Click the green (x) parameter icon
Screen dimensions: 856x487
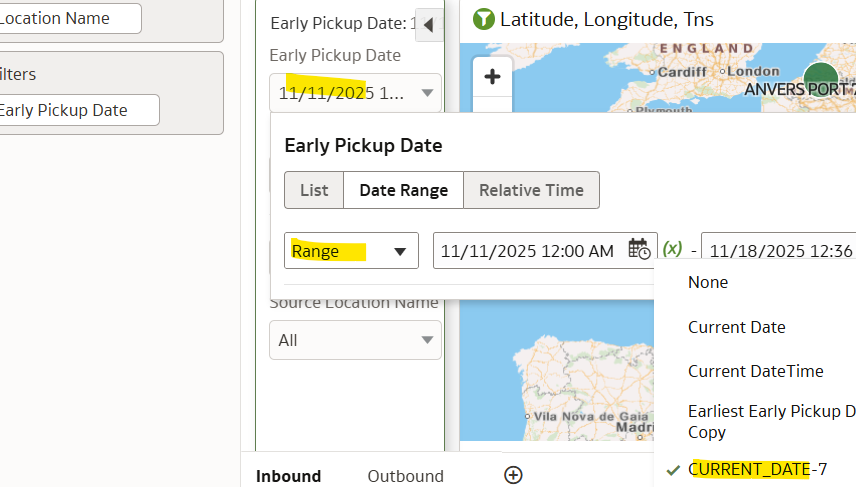pyautogui.click(x=673, y=249)
